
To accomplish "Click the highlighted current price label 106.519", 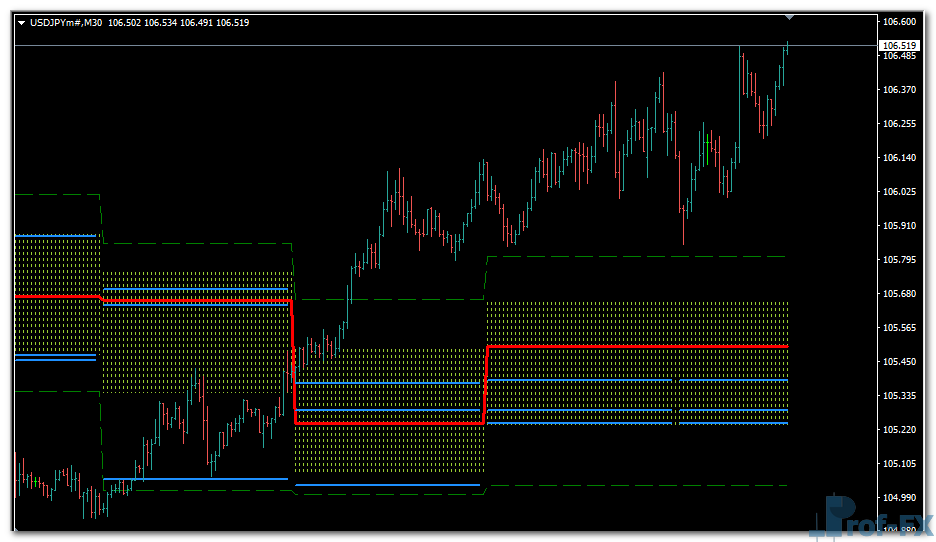I will pos(899,46).
